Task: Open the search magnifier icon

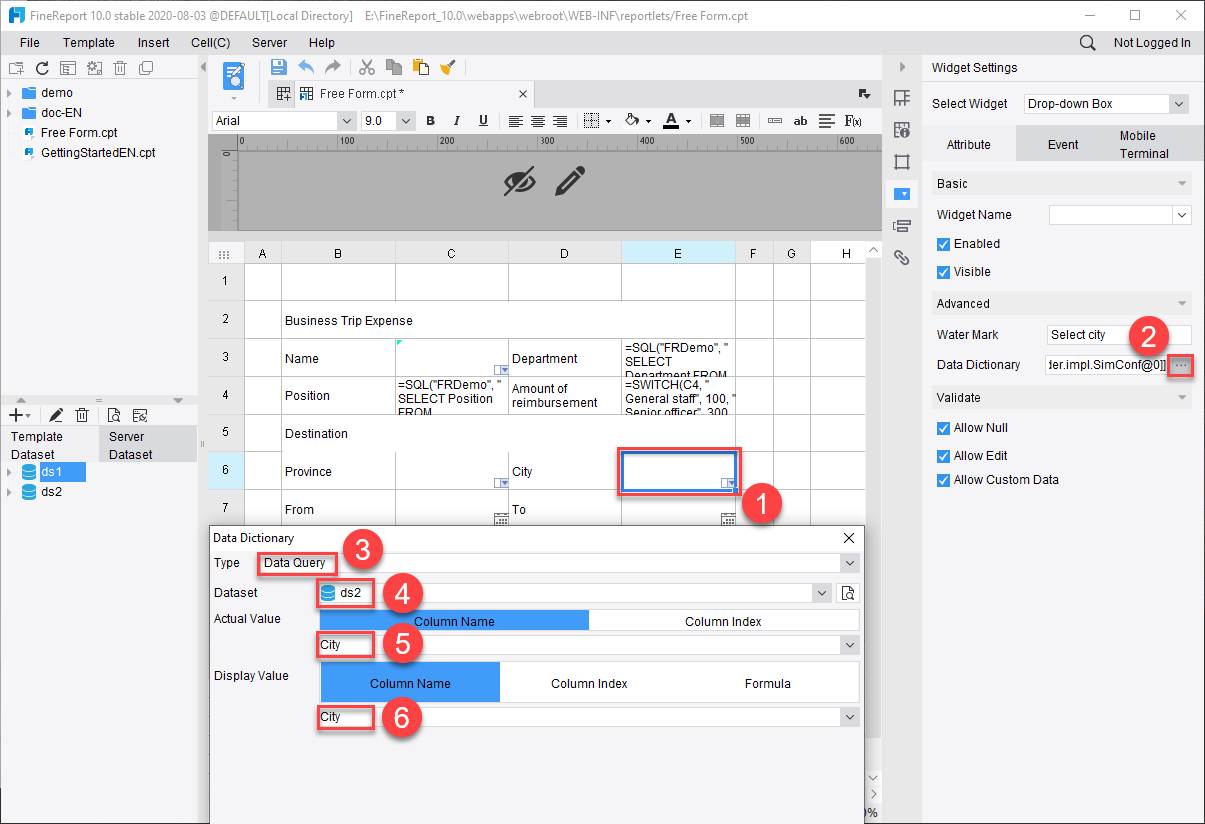Action: (x=1088, y=43)
